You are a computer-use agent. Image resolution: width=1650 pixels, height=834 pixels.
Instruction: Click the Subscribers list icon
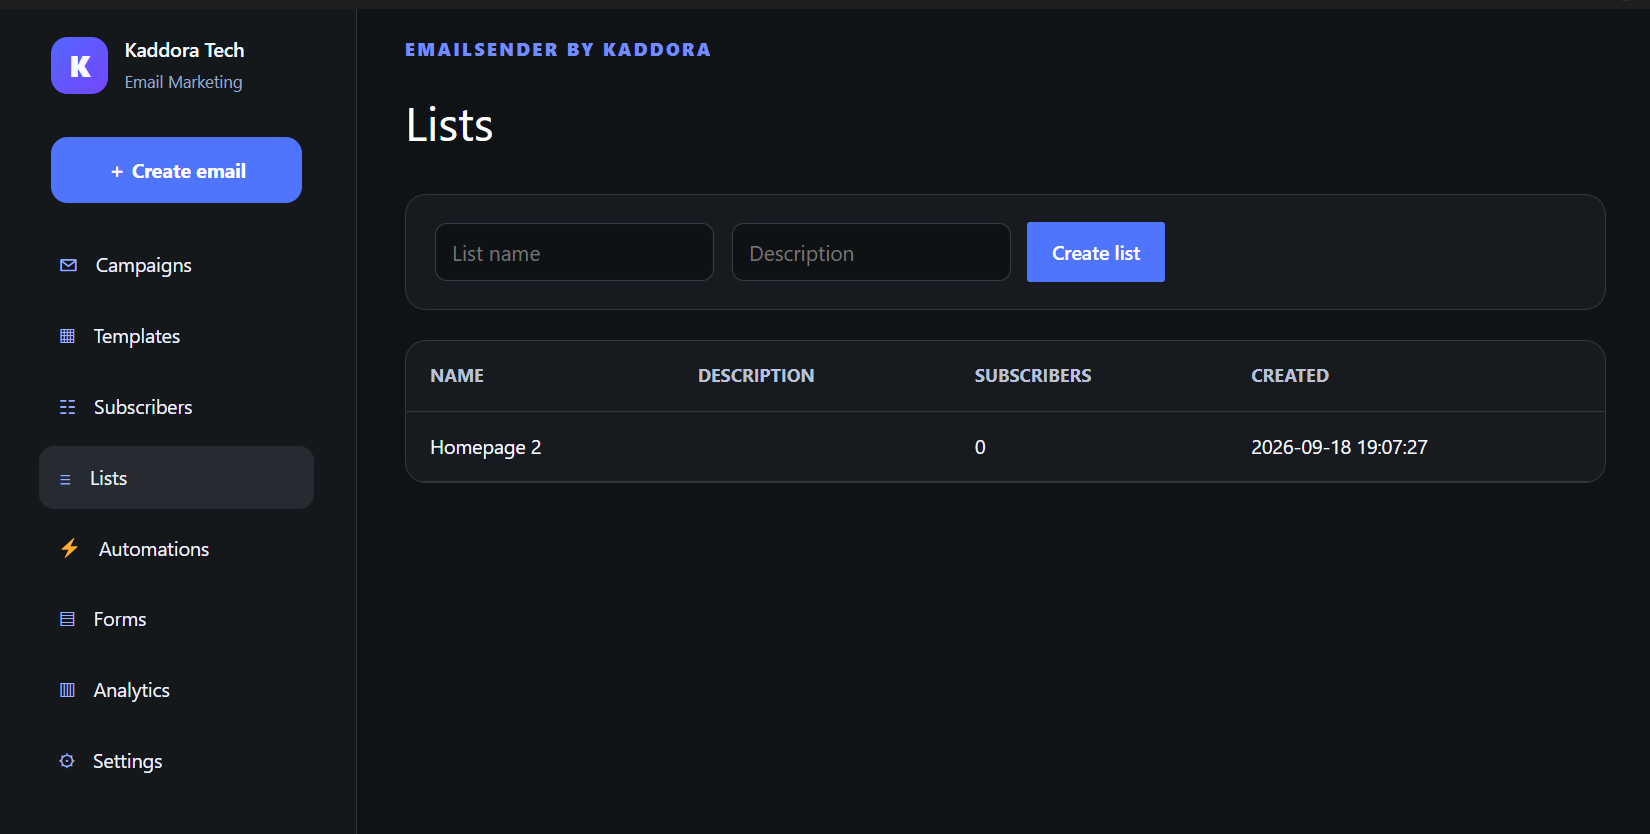tap(67, 407)
